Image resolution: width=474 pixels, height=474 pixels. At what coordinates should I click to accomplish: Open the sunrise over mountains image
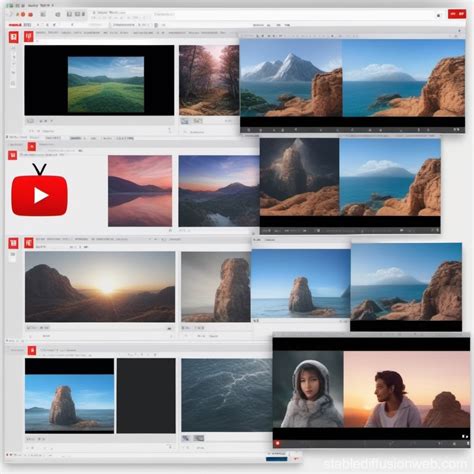[100, 287]
